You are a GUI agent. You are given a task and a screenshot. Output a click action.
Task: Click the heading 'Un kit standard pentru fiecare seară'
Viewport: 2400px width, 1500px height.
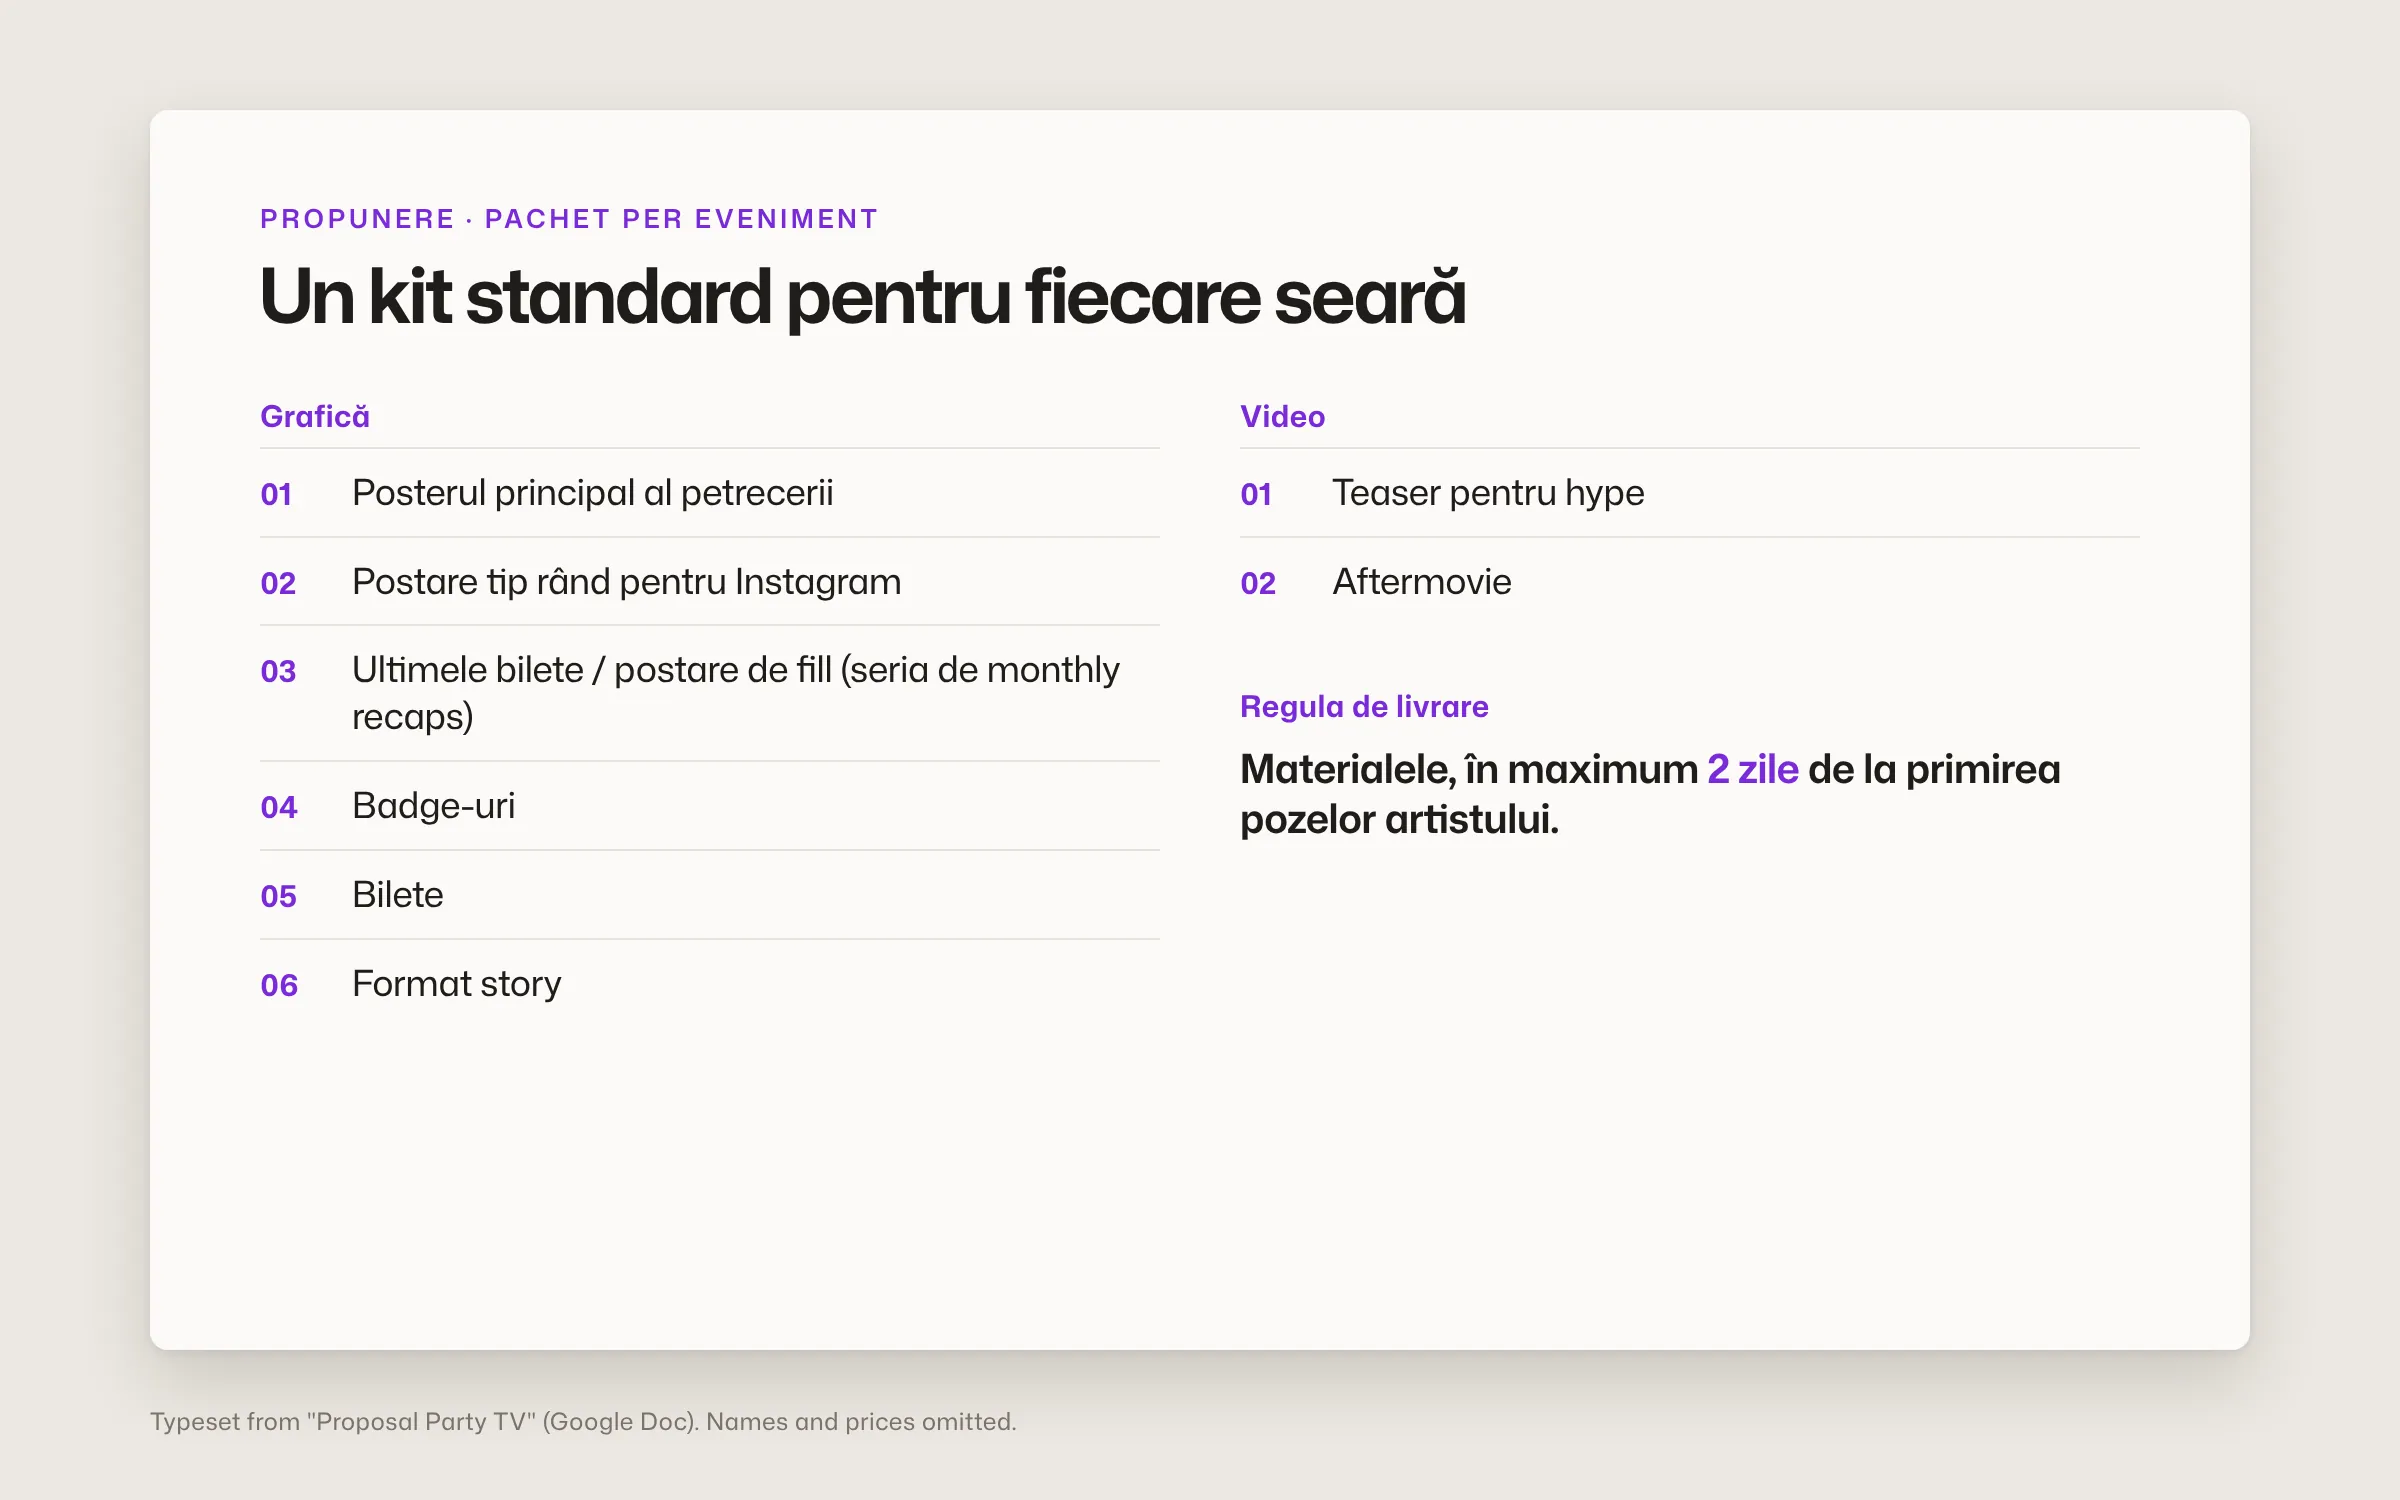click(x=863, y=297)
